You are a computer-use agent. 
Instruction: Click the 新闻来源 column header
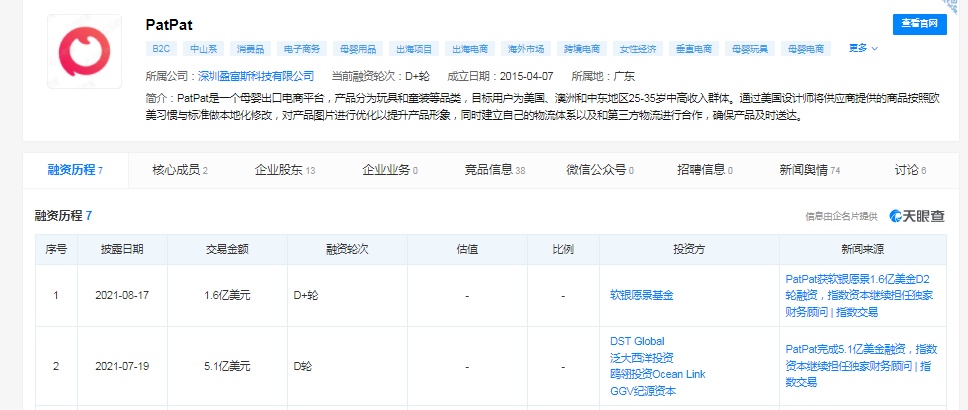862,249
